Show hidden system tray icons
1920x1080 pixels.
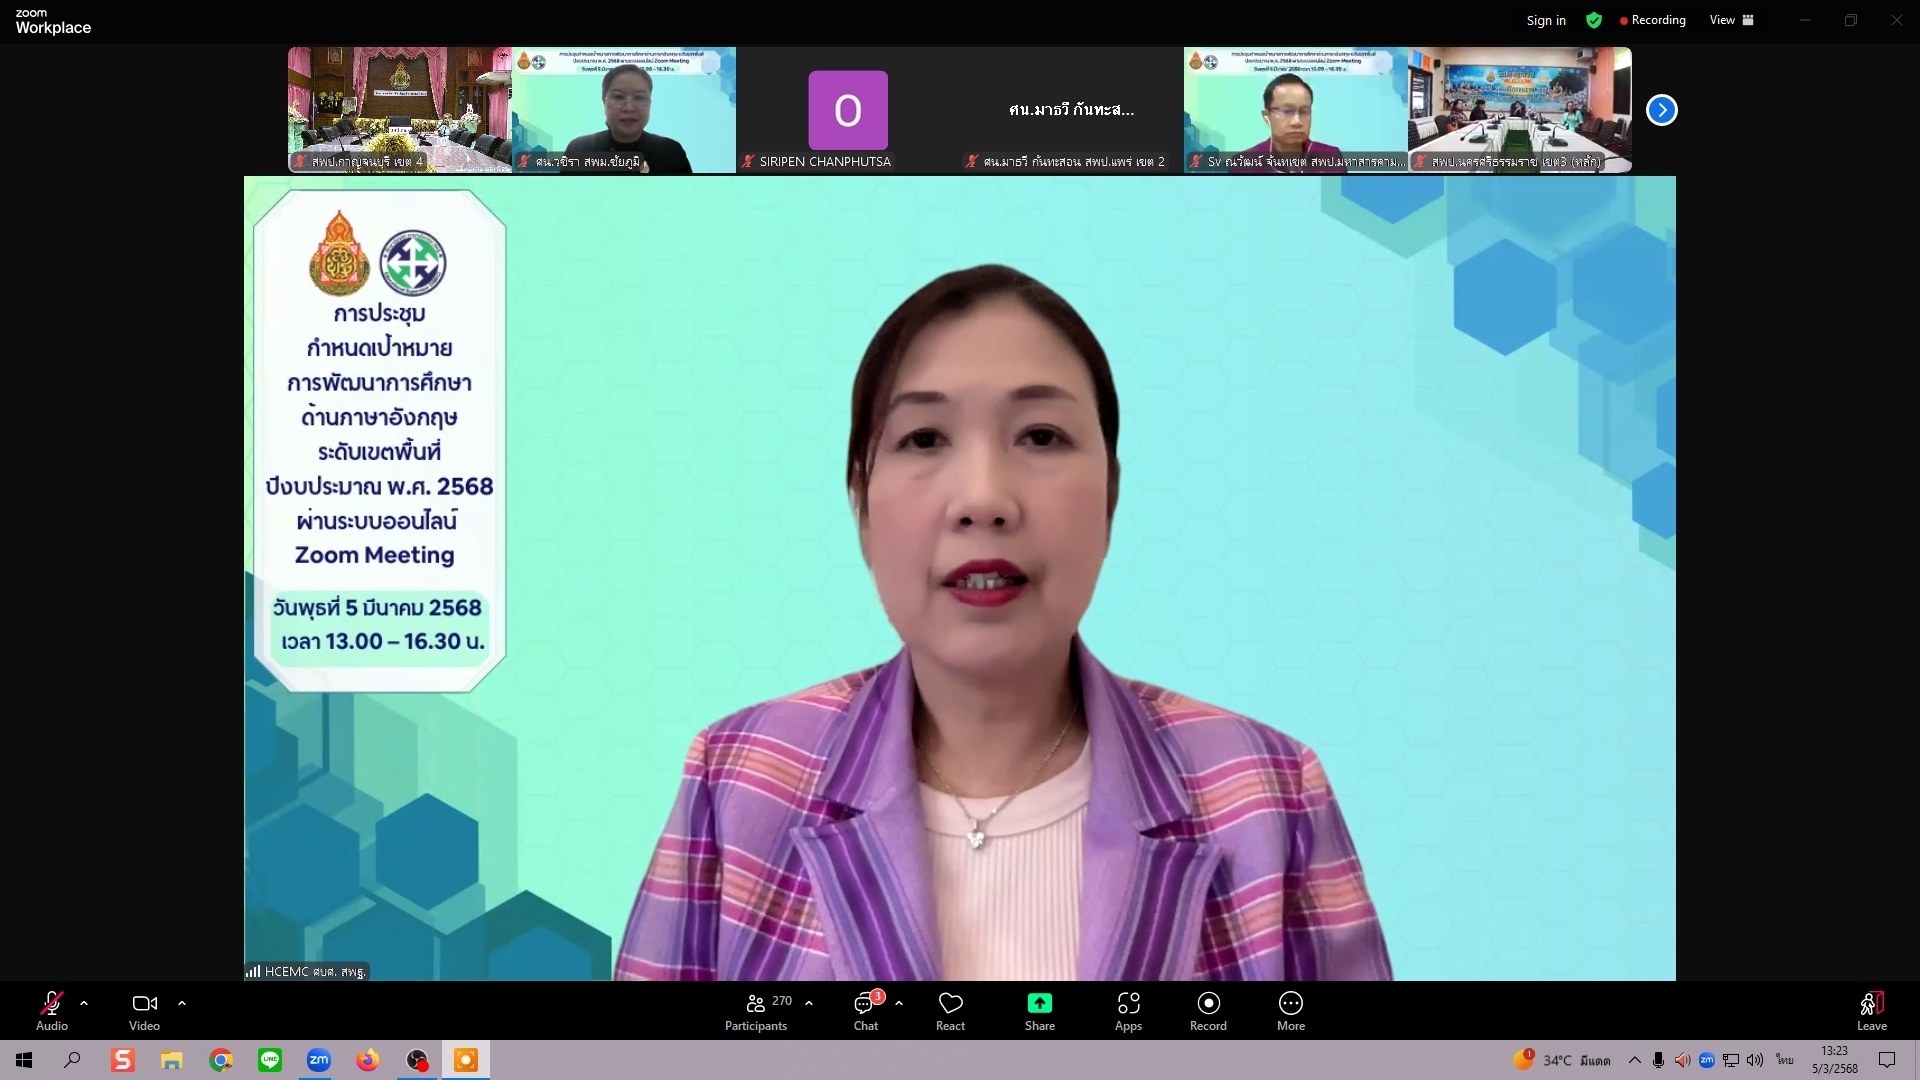click(x=1634, y=1060)
